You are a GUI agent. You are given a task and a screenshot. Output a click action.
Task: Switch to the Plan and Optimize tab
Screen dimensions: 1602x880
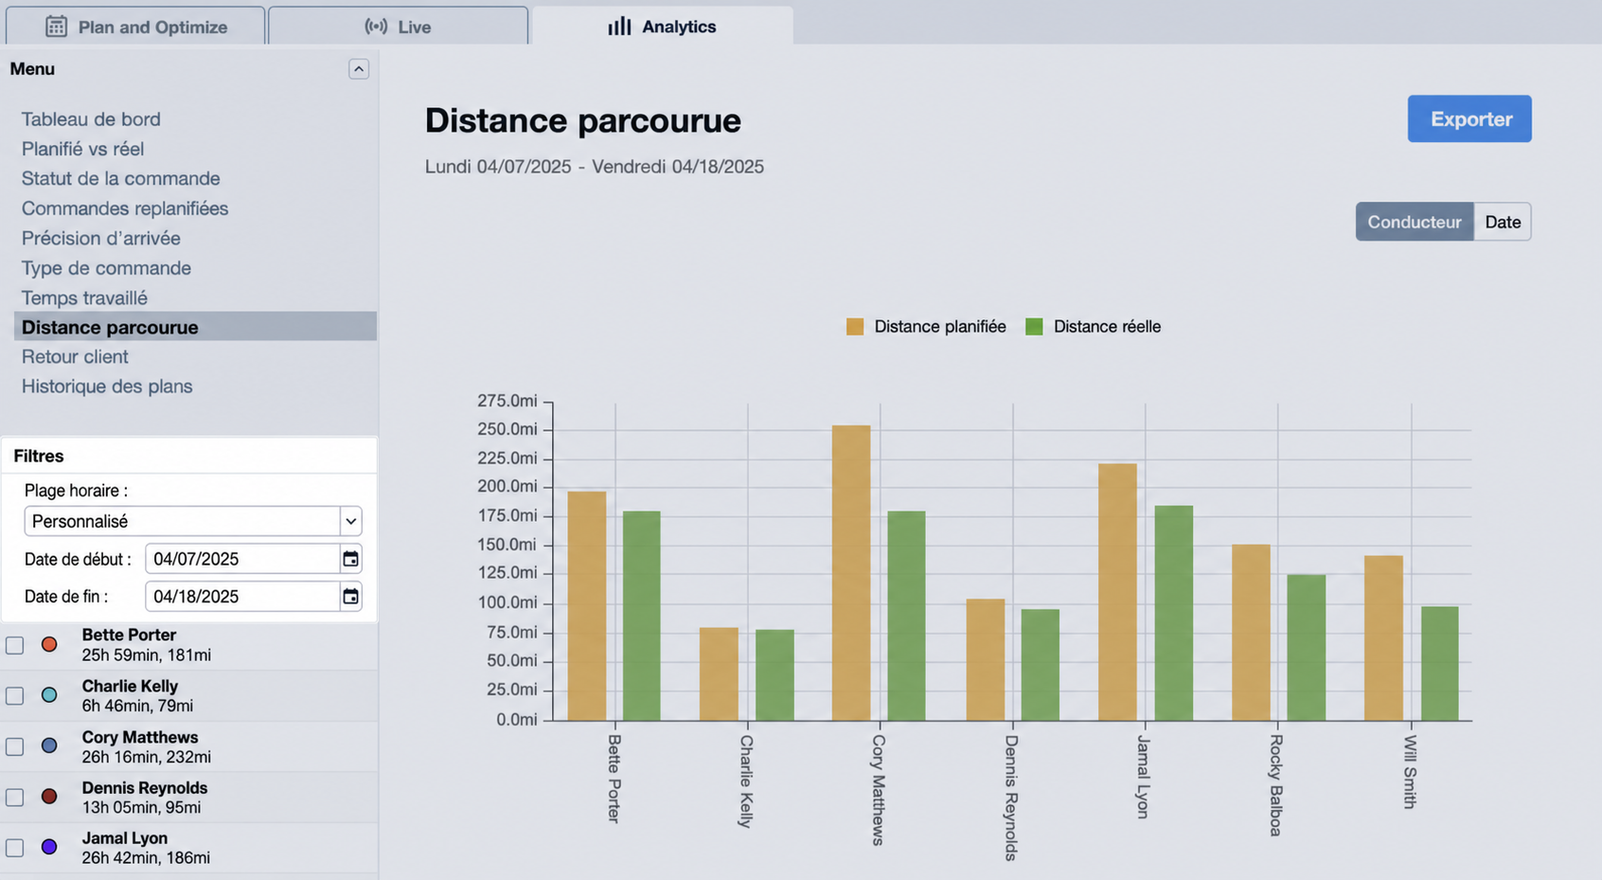click(136, 26)
